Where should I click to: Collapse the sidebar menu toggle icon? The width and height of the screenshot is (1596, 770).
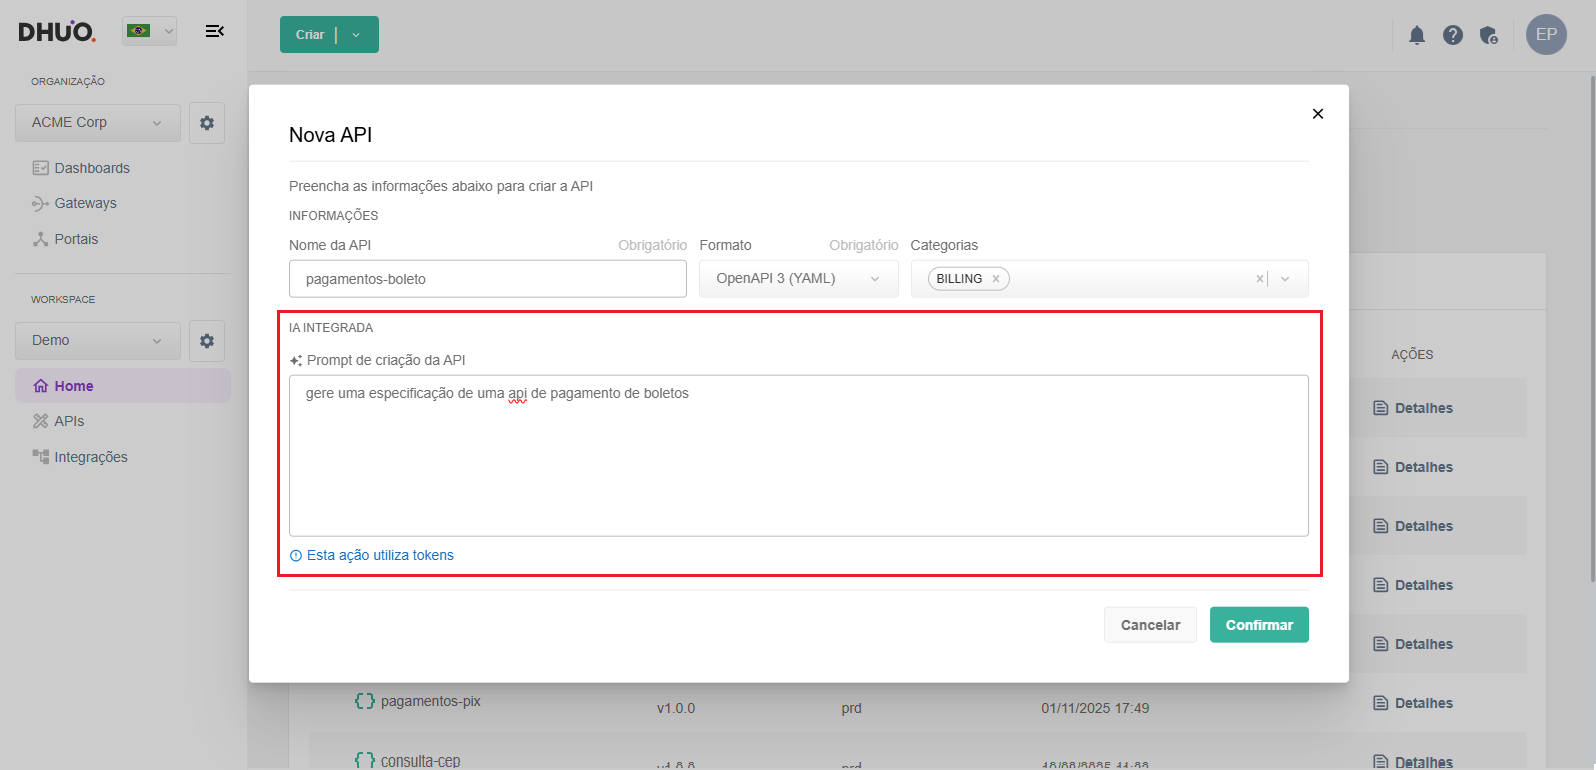point(214,31)
